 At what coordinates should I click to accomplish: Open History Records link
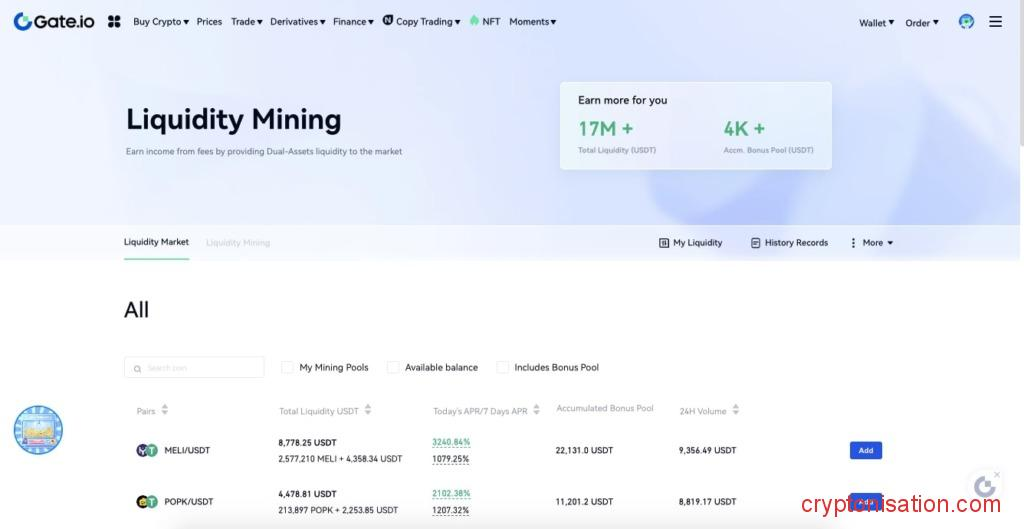(x=796, y=243)
